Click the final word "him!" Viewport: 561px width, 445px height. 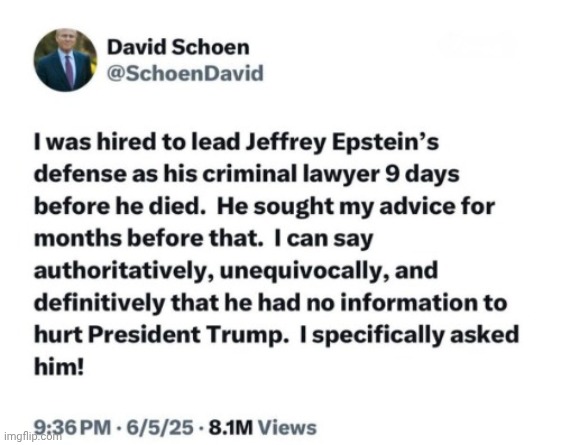(x=59, y=367)
